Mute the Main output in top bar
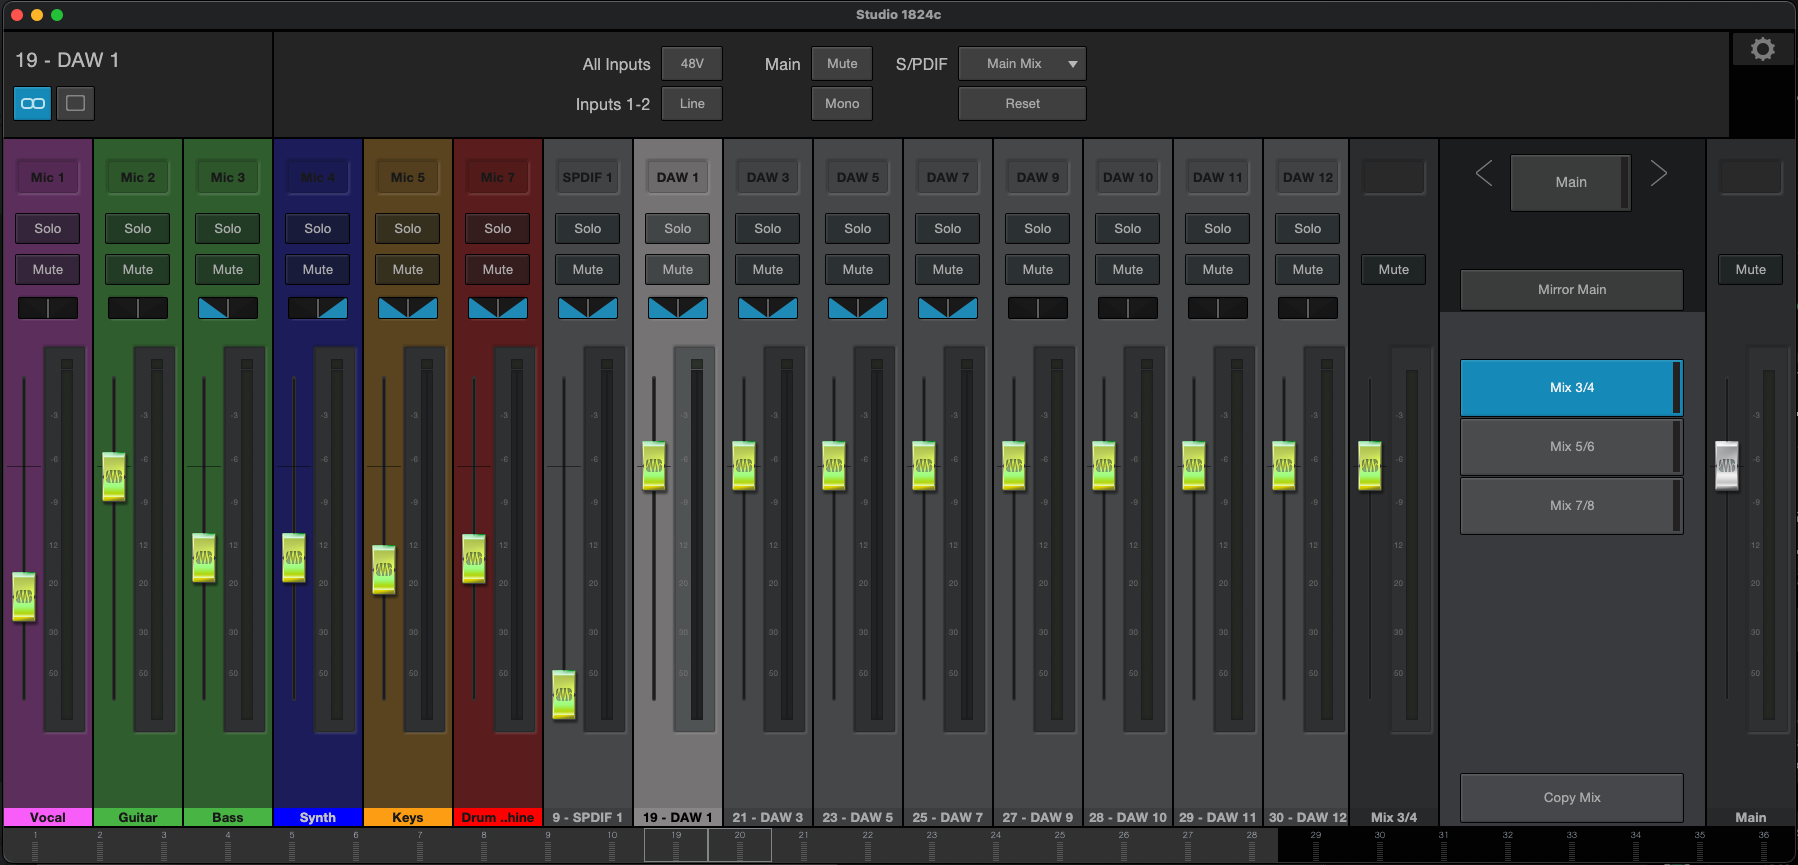The width and height of the screenshot is (1798, 865). (842, 63)
